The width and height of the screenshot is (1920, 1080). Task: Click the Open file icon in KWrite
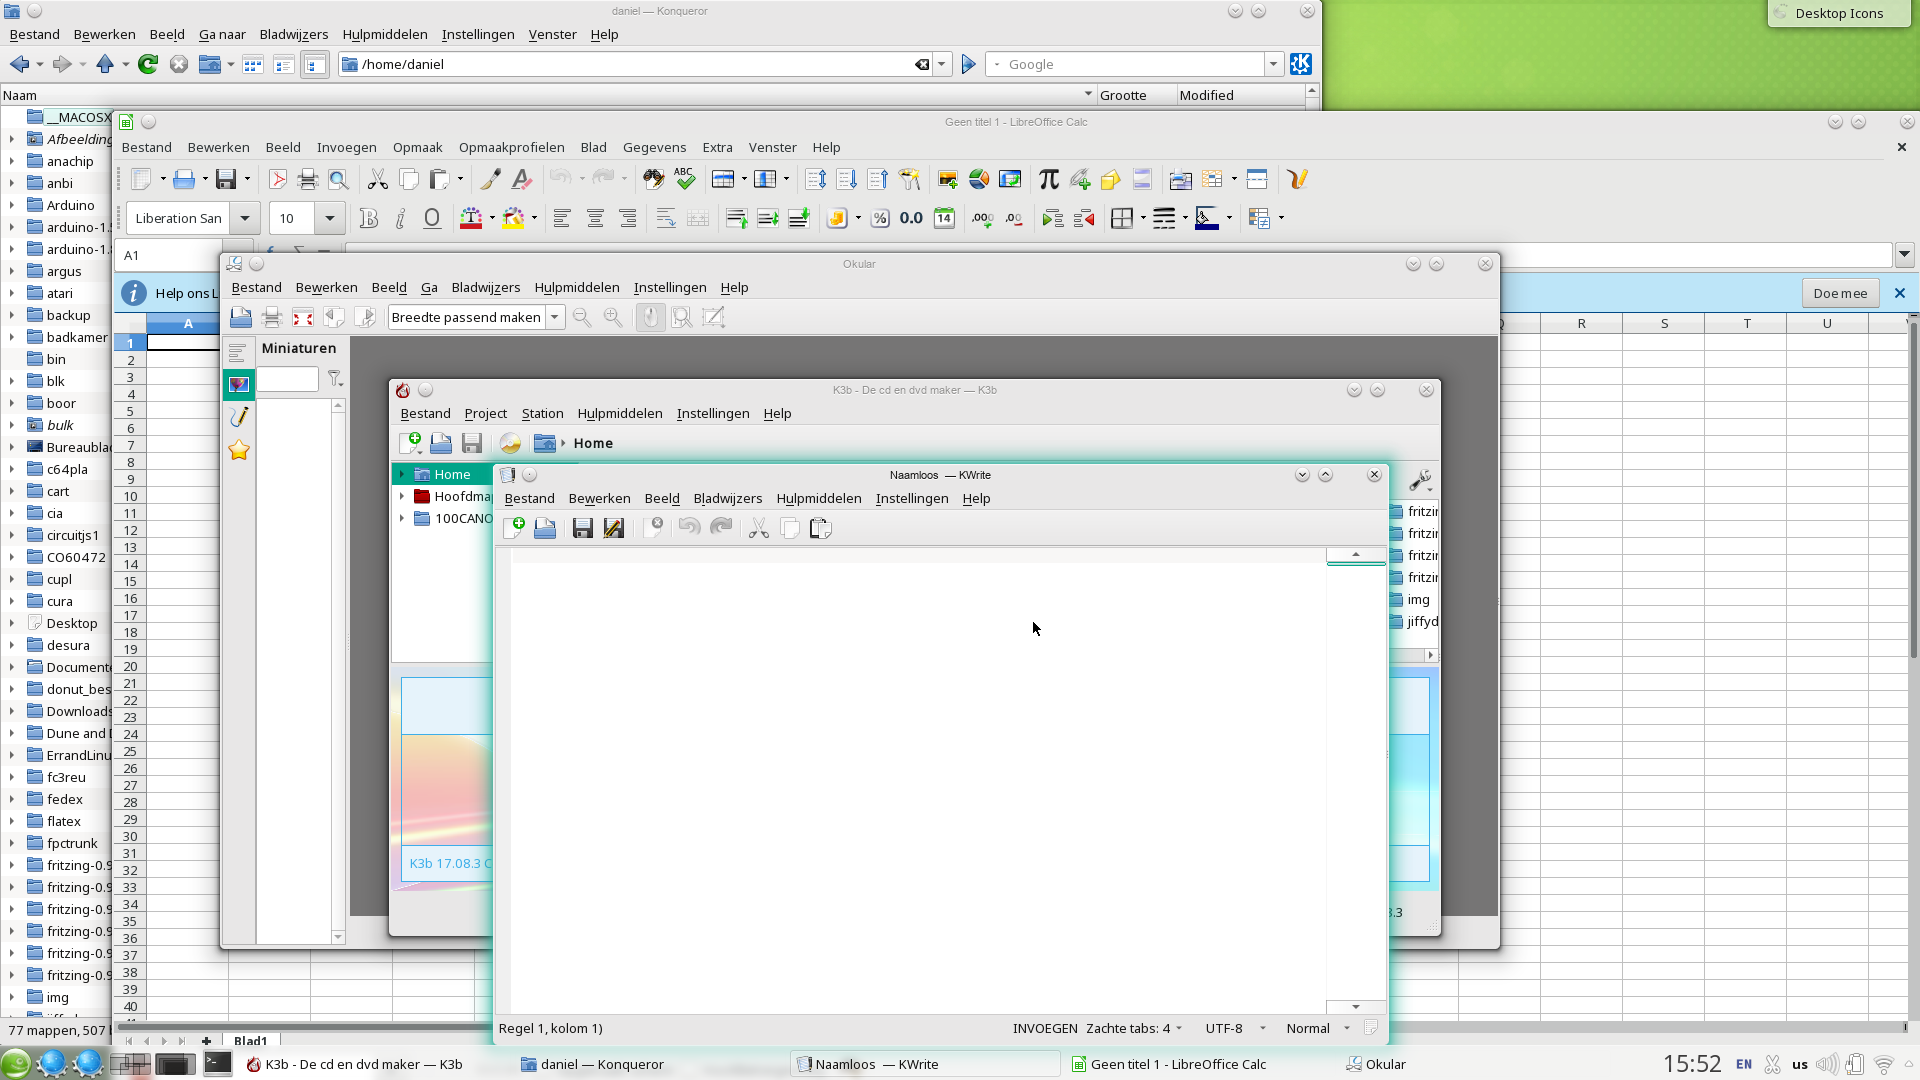545,528
